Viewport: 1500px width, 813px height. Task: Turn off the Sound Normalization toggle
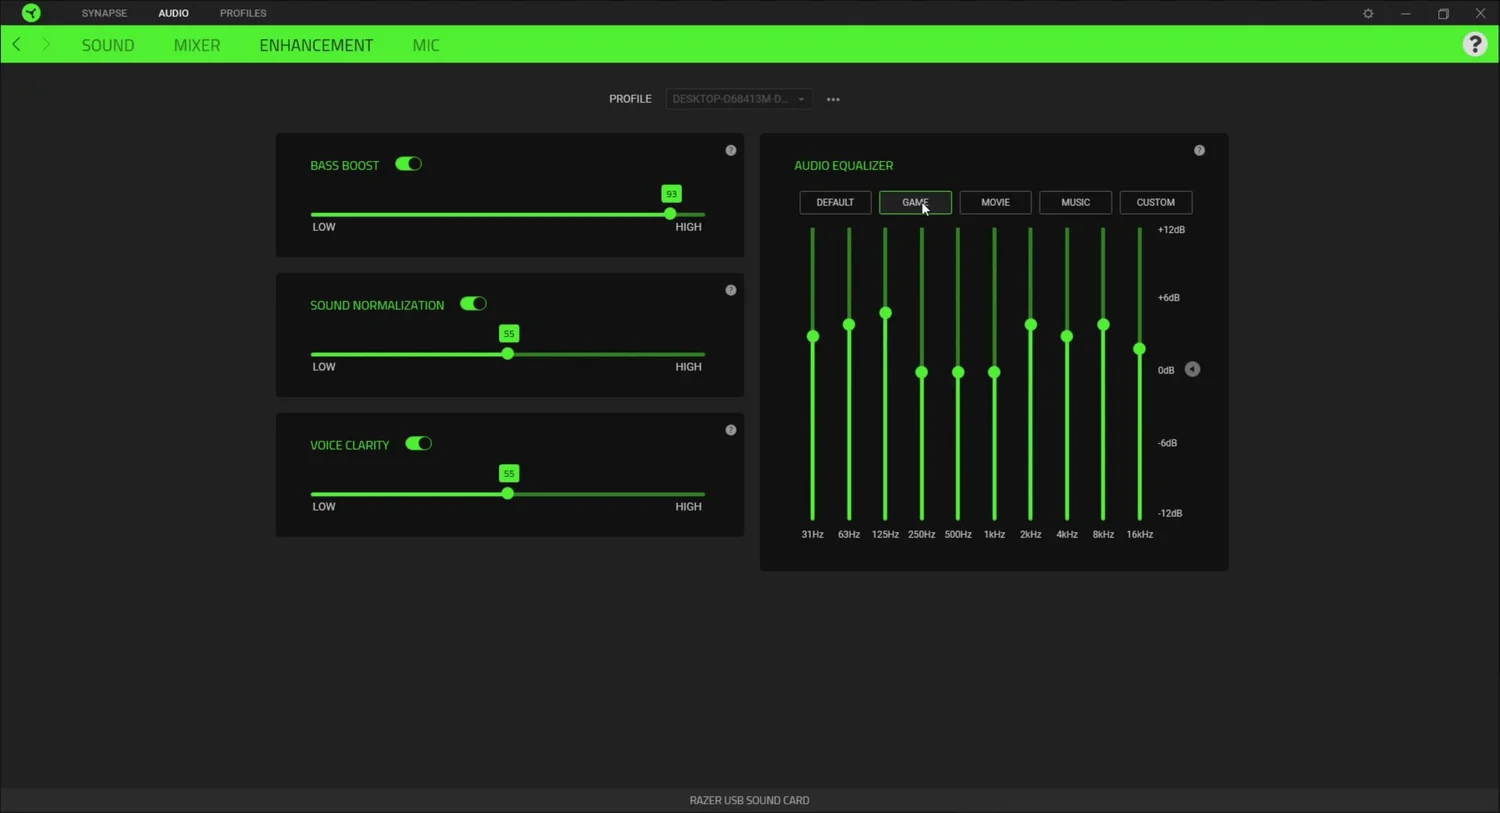pyautogui.click(x=473, y=304)
